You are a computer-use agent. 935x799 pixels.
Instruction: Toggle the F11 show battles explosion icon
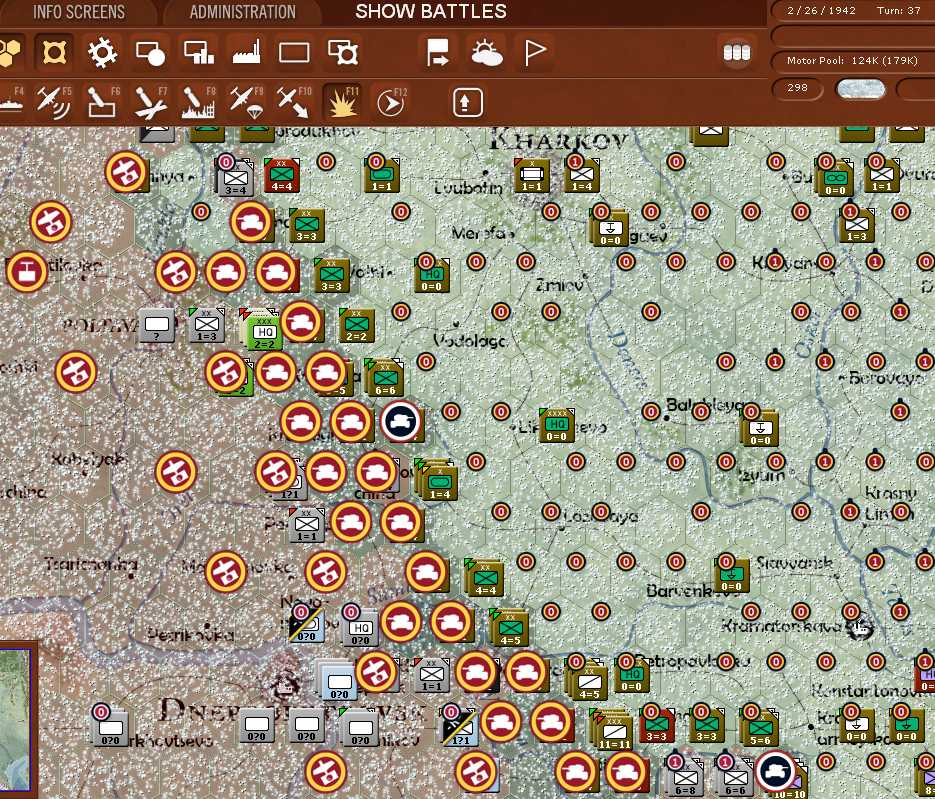342,101
